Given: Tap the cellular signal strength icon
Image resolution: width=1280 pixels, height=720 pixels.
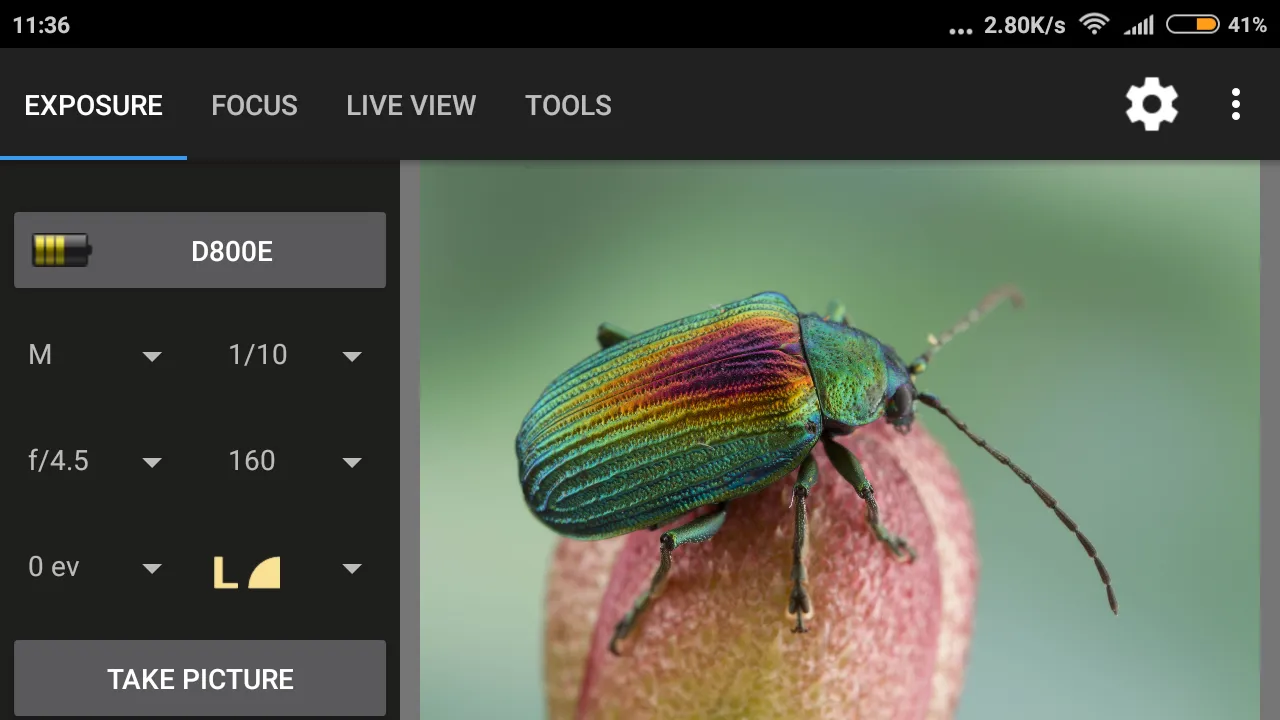Looking at the screenshot, I should (x=1139, y=25).
